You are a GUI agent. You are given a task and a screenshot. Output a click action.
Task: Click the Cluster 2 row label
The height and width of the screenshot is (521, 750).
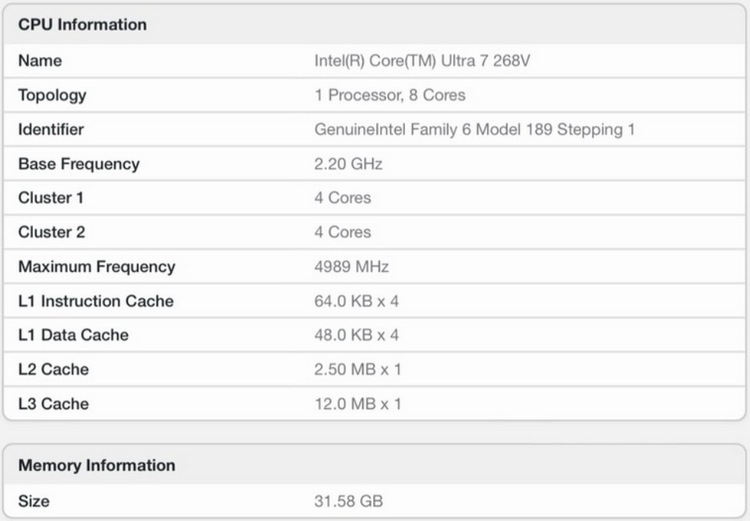[x=51, y=233]
